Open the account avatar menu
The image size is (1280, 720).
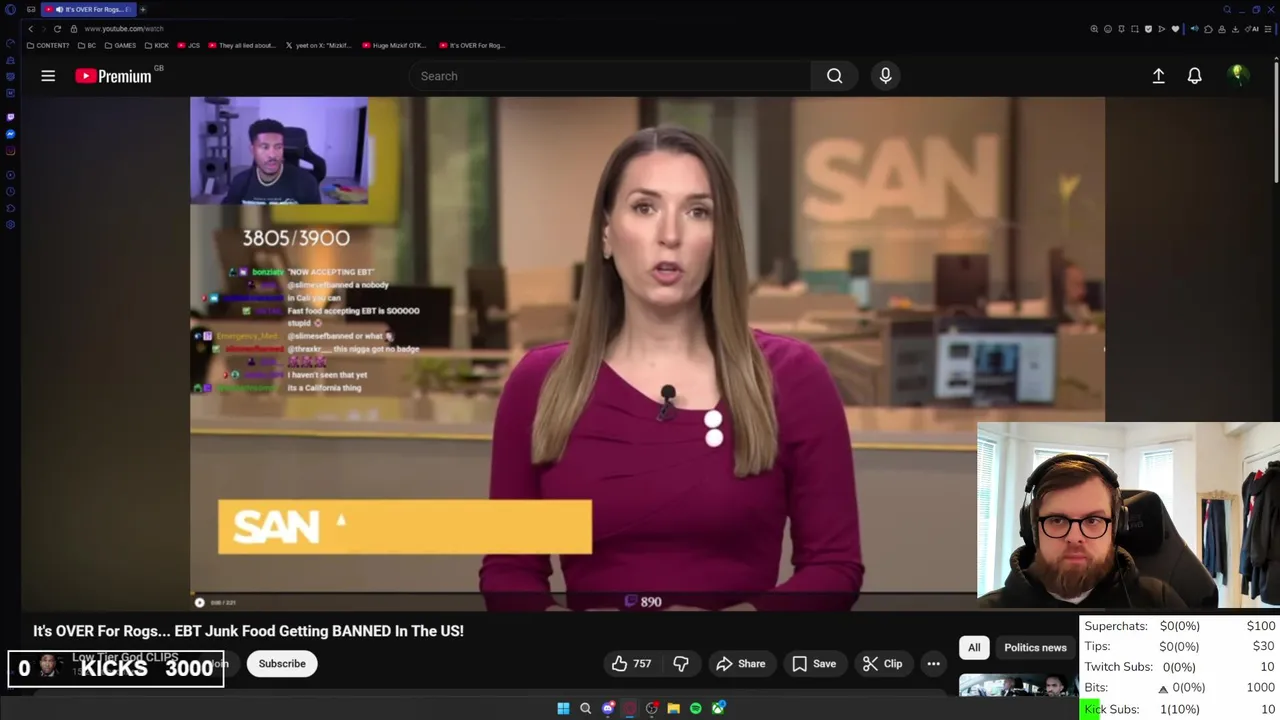click(x=1237, y=76)
